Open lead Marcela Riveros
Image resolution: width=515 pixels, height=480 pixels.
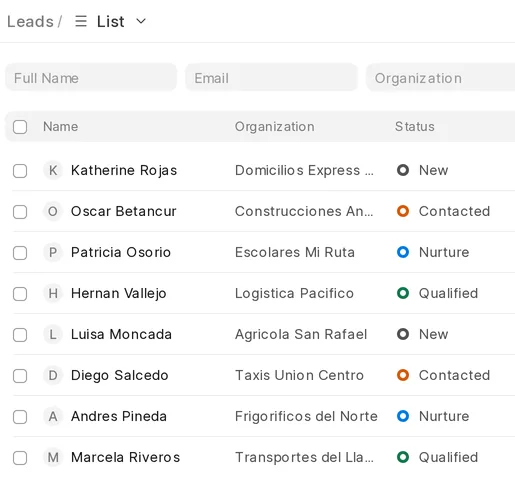[x=126, y=457]
